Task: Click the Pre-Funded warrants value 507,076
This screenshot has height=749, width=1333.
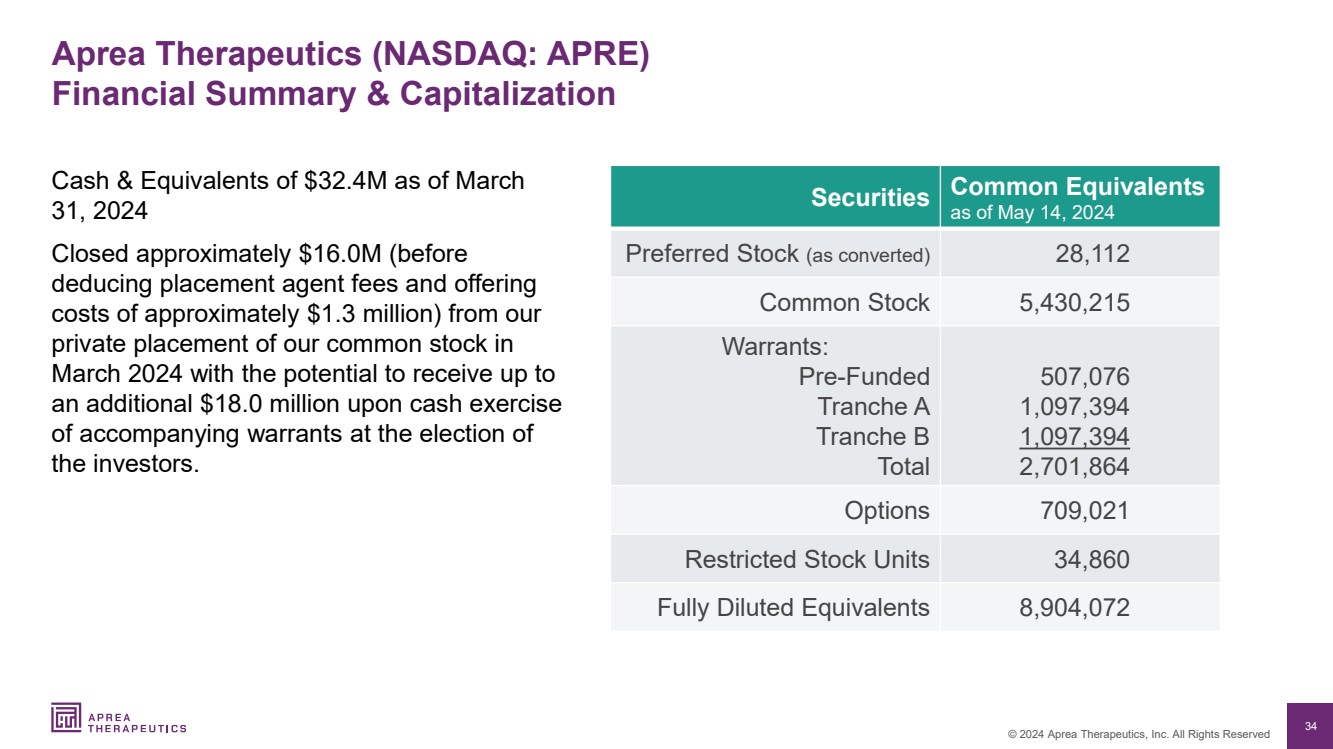Action: pyautogui.click(x=1084, y=377)
